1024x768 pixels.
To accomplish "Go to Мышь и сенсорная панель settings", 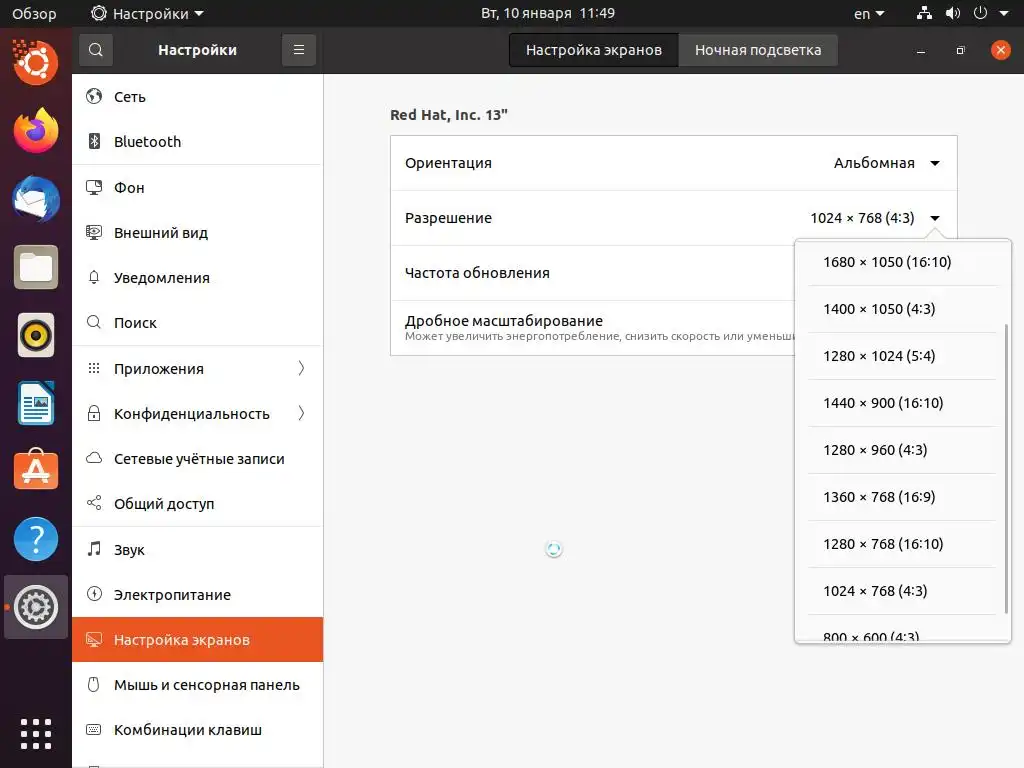I will (x=206, y=685).
